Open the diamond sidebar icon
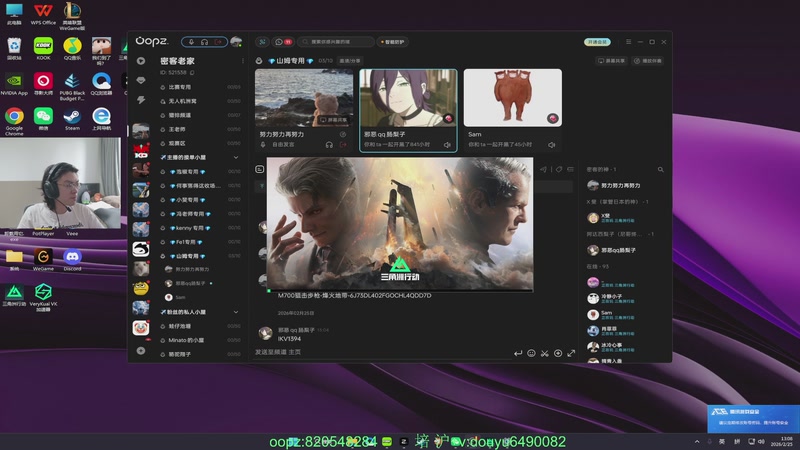The image size is (800, 450). [x=141, y=81]
